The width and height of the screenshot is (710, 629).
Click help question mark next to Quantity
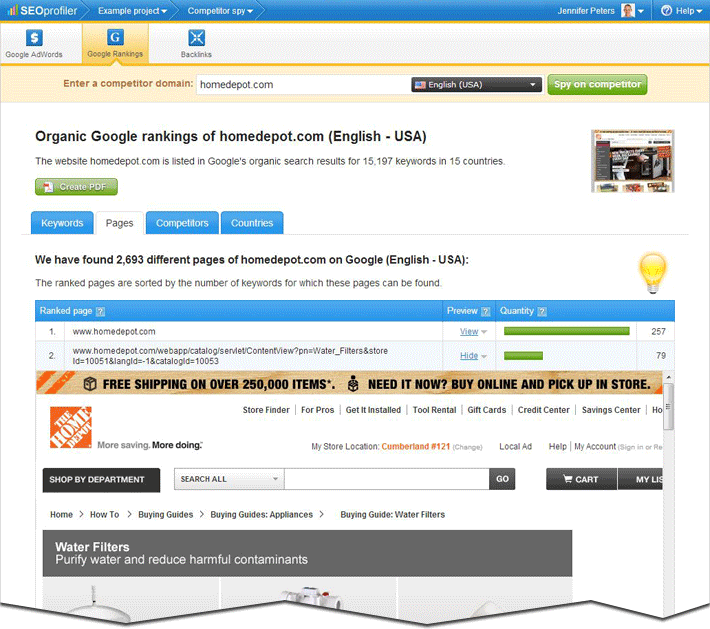(542, 312)
